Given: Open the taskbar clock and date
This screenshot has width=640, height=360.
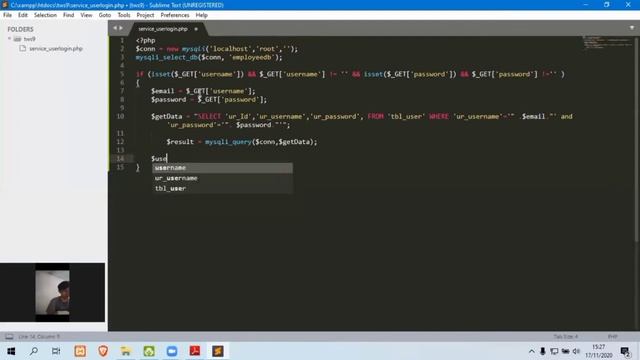Looking at the screenshot, I should point(599,351).
